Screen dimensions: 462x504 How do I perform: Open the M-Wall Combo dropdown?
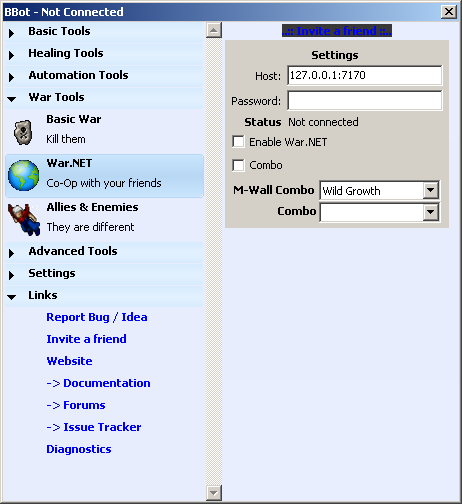coord(430,190)
